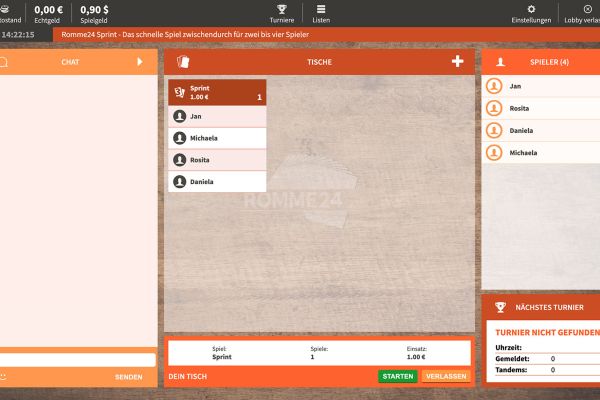Click the plus icon to add table

point(457,62)
